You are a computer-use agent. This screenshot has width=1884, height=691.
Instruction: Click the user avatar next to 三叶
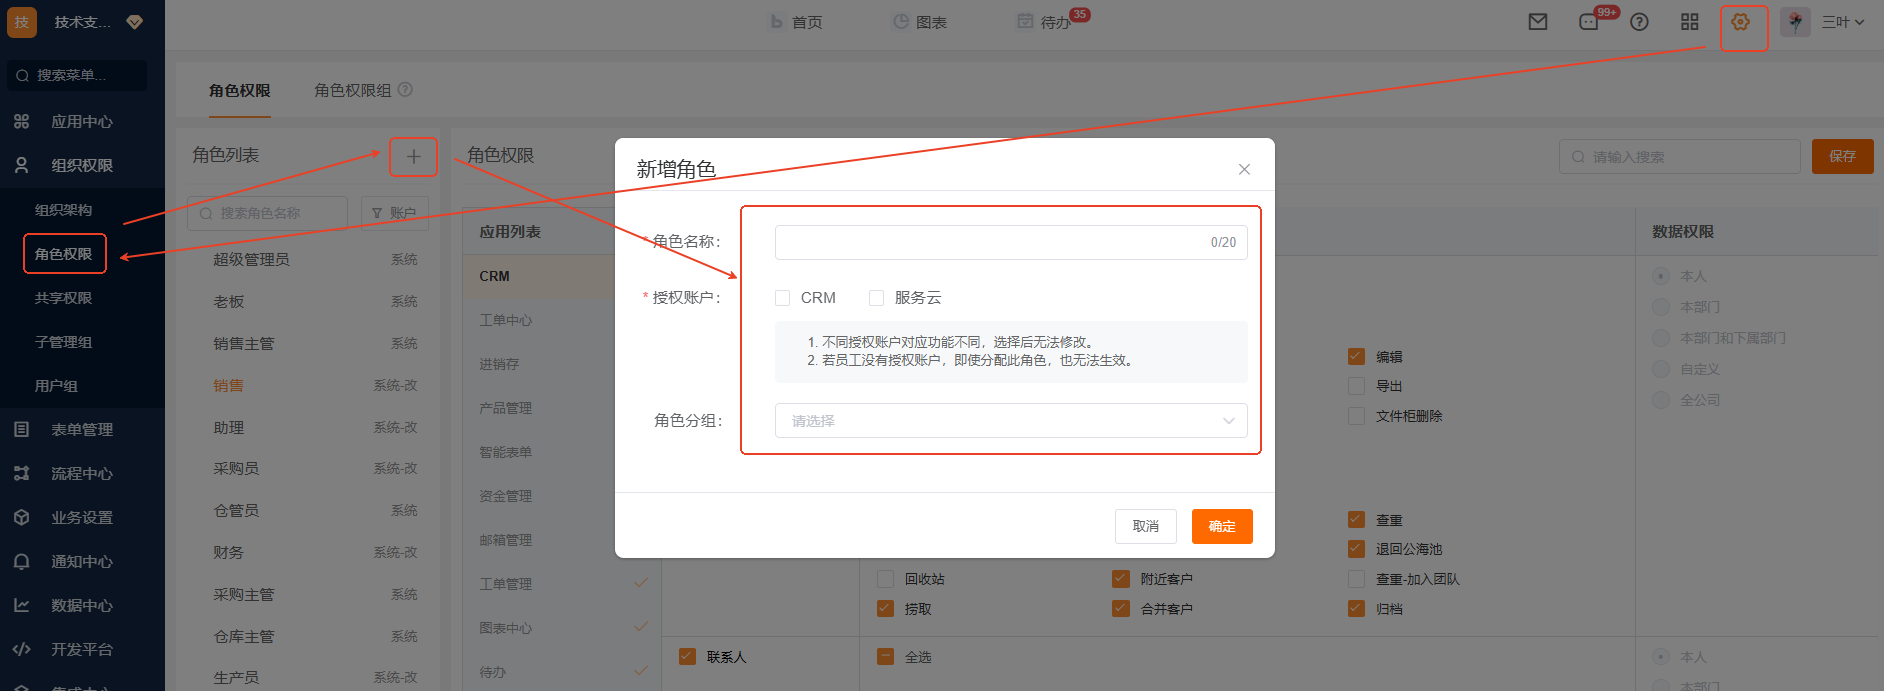pyautogui.click(x=1796, y=22)
